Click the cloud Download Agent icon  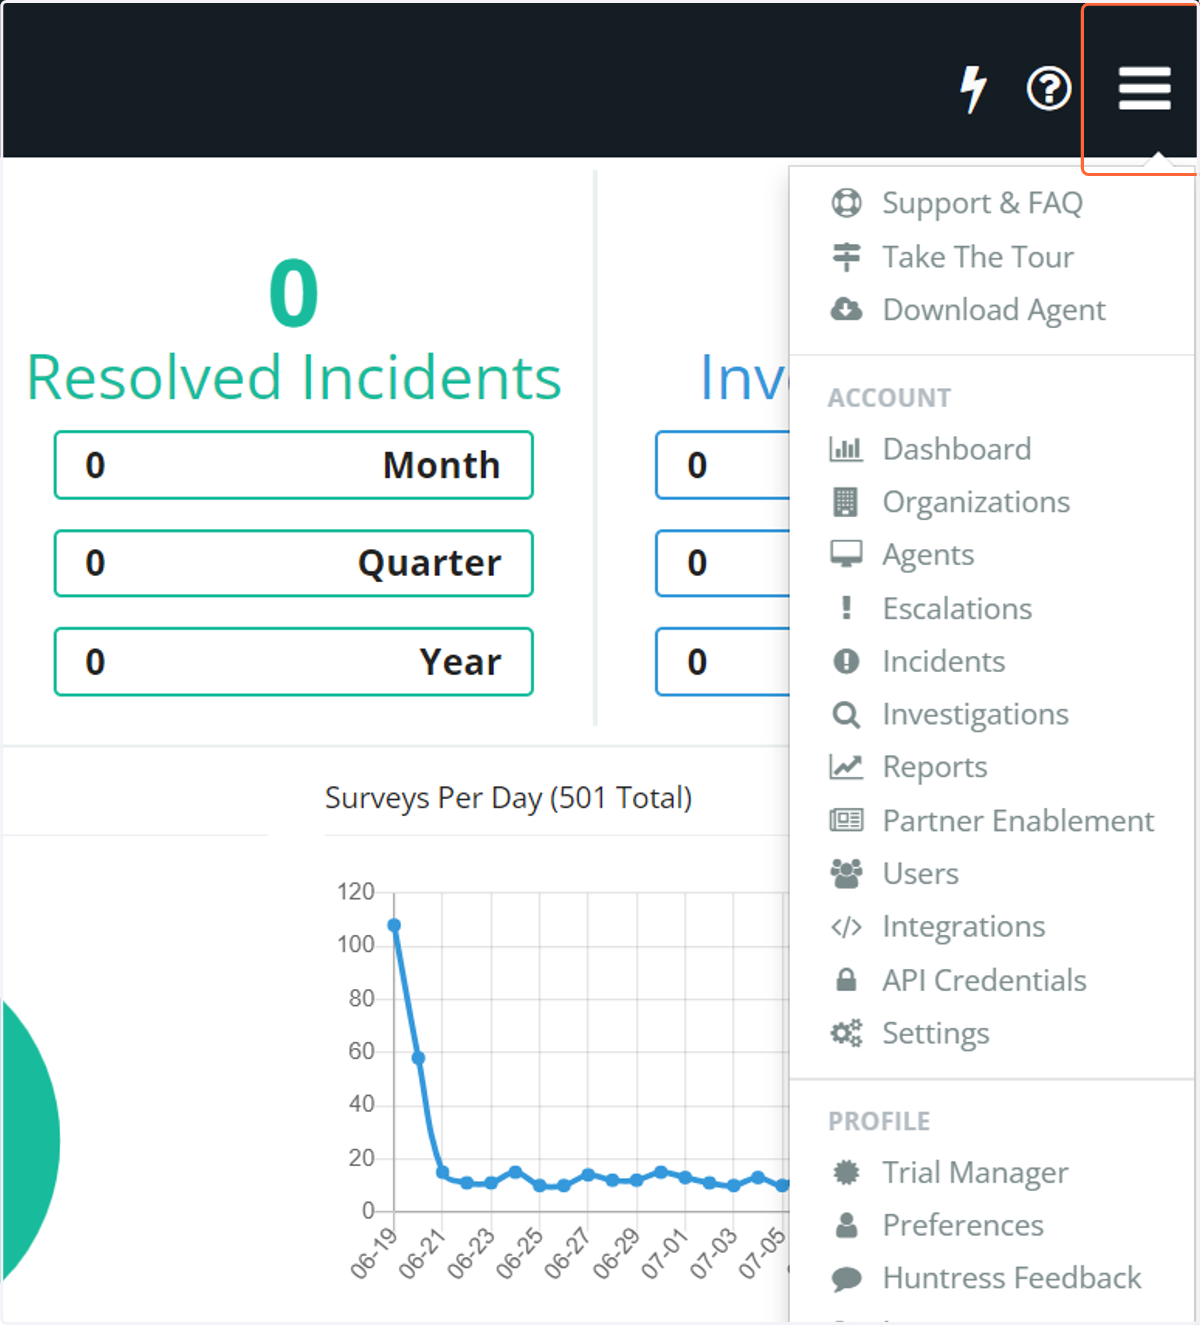[x=846, y=309]
